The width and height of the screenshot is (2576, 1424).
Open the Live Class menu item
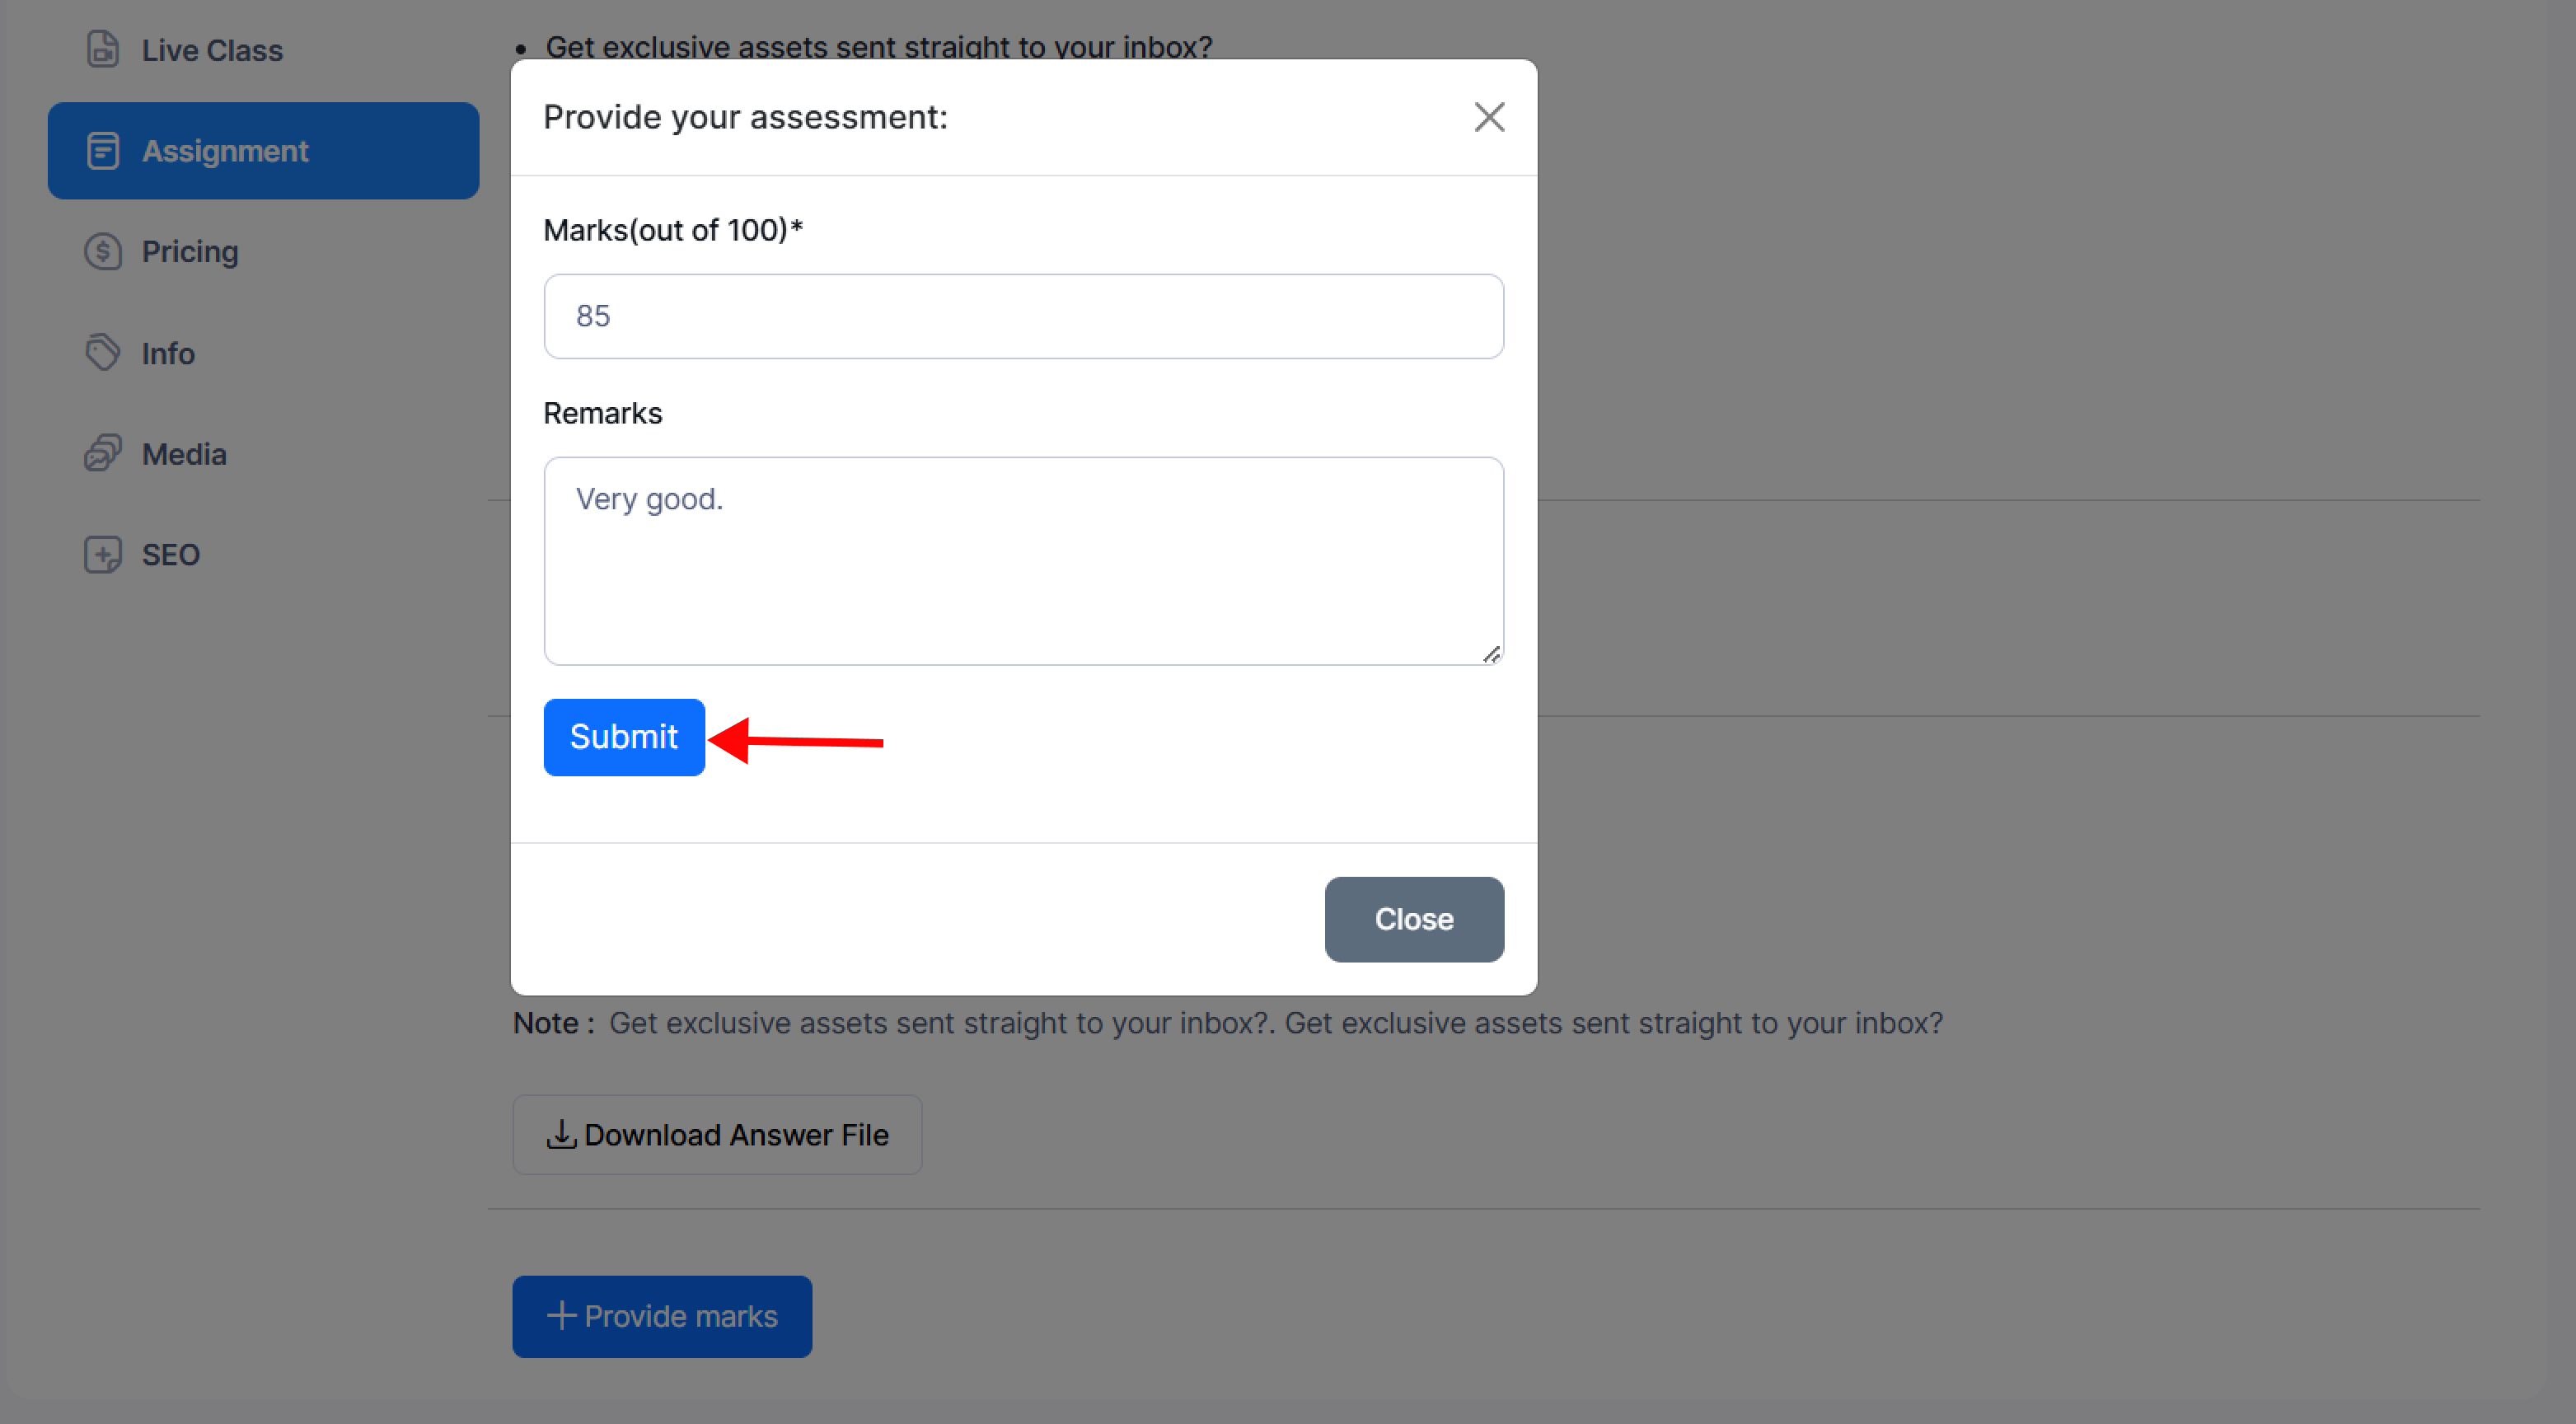(x=212, y=50)
